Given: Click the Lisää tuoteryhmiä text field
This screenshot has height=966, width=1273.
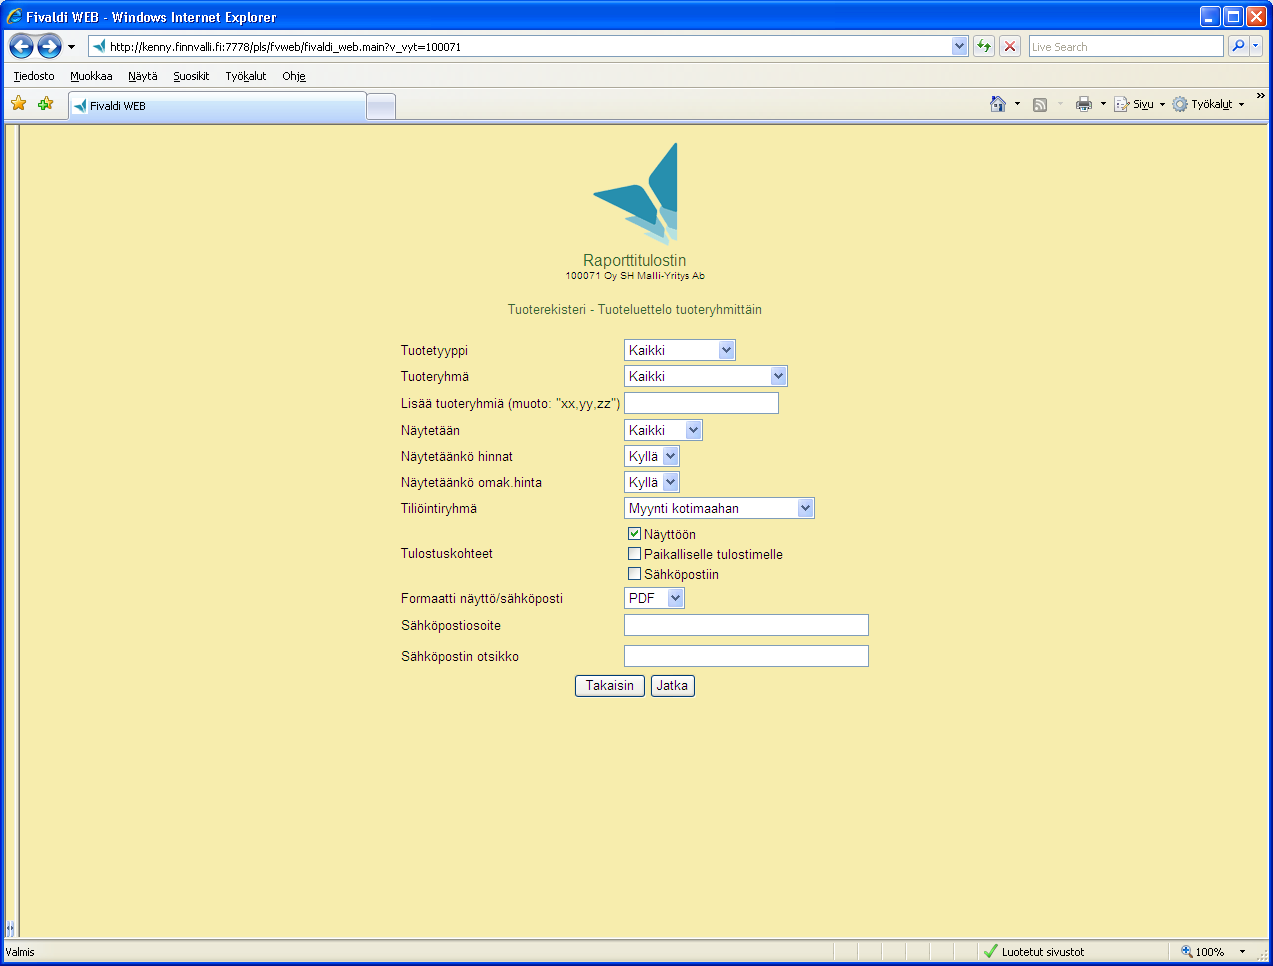Looking at the screenshot, I should coord(701,403).
